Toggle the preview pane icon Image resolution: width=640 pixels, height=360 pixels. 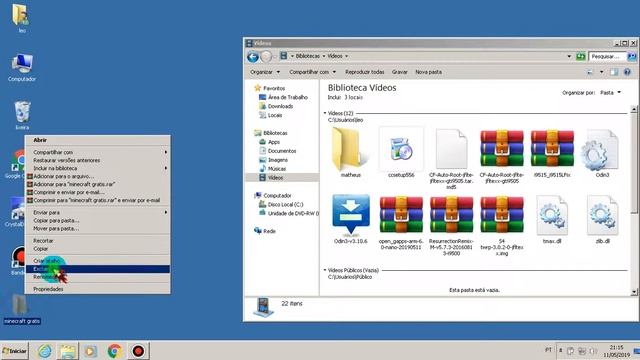(x=614, y=72)
